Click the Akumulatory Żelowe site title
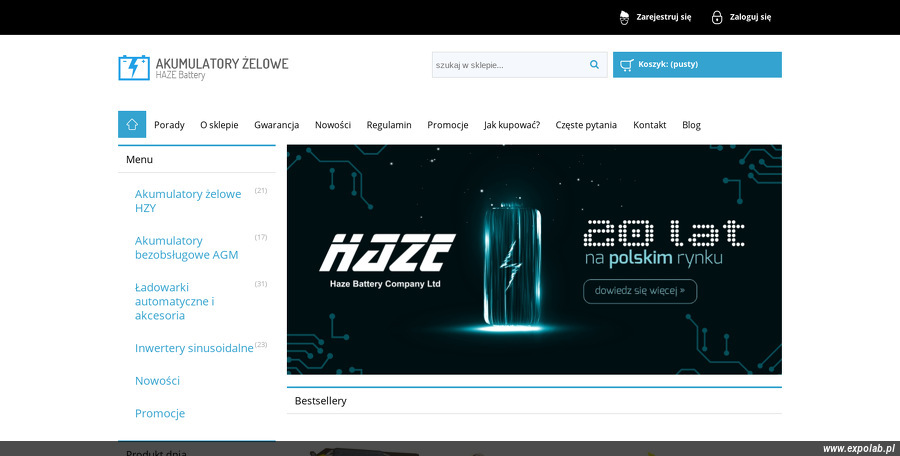Viewport: 900px width, 456px height. click(222, 63)
